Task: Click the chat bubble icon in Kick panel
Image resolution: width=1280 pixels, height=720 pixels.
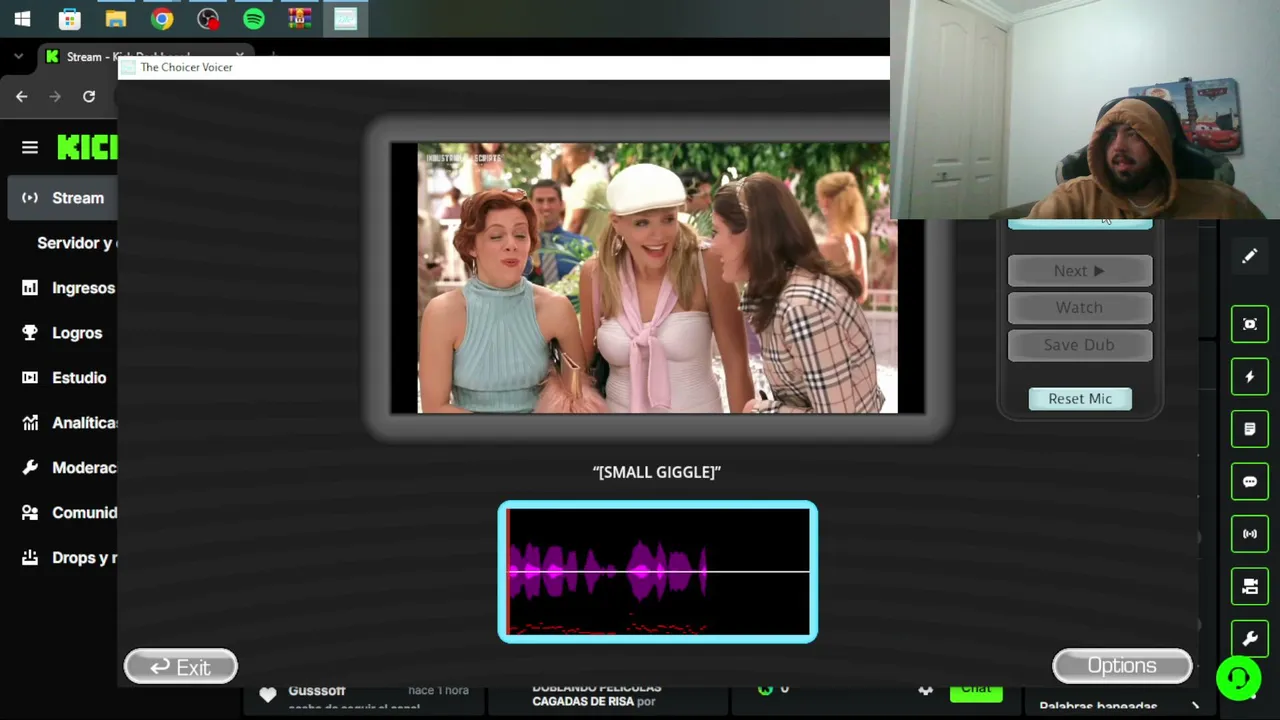Action: [x=1250, y=482]
